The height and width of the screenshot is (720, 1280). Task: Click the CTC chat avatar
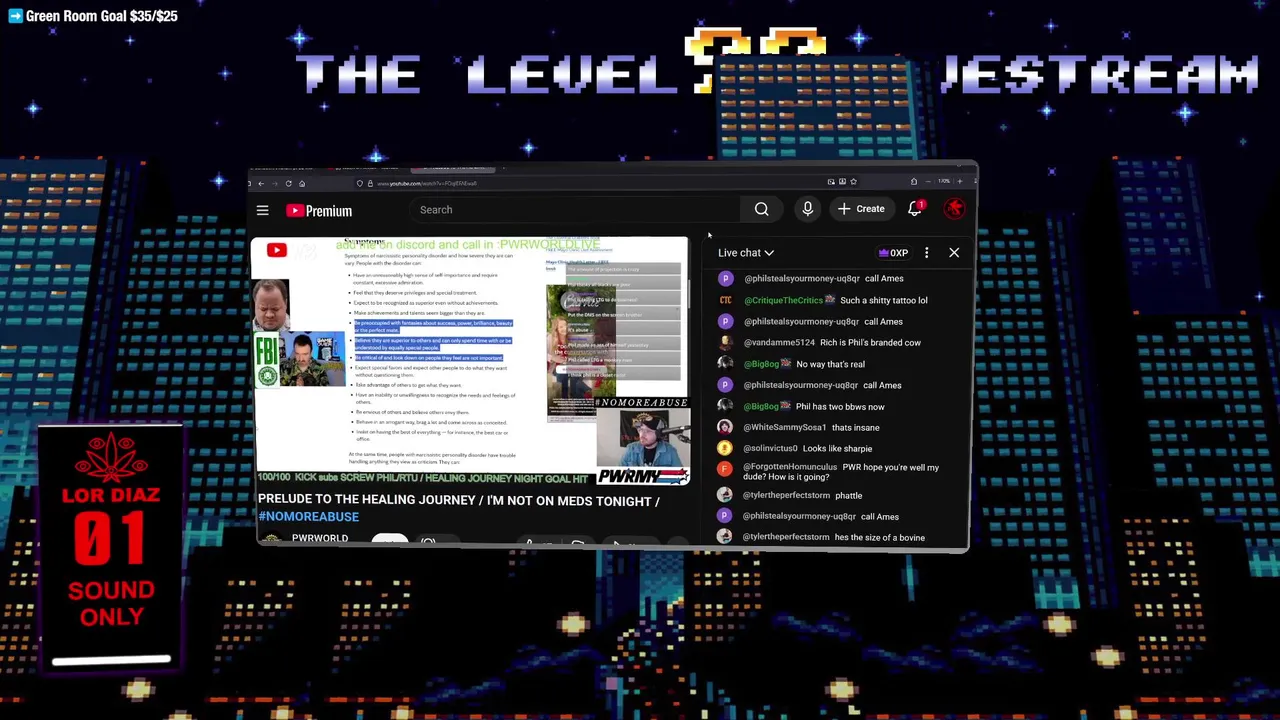tap(725, 300)
